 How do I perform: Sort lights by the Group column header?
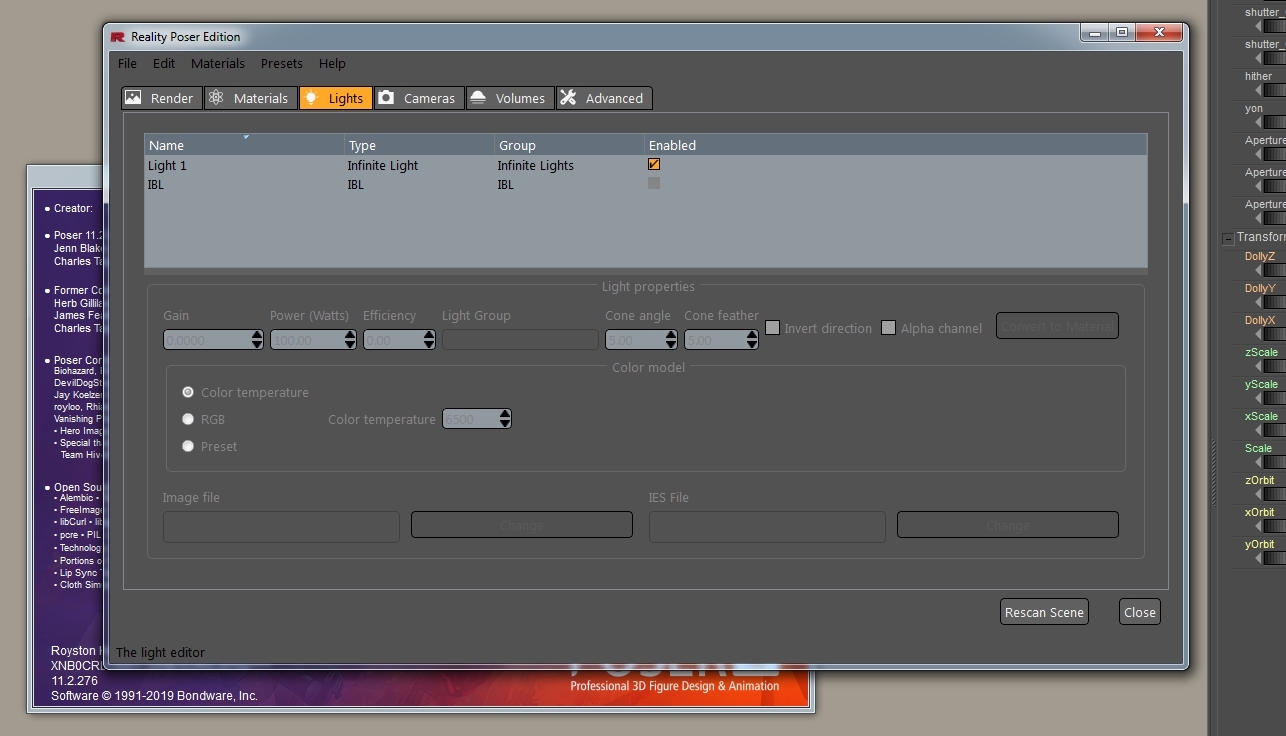570,145
